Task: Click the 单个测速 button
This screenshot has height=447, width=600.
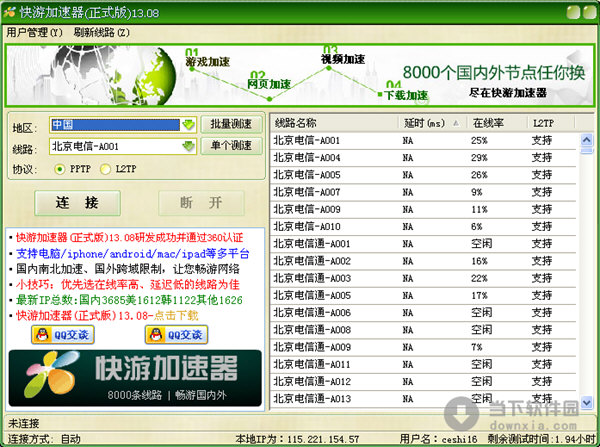Action: tap(231, 145)
